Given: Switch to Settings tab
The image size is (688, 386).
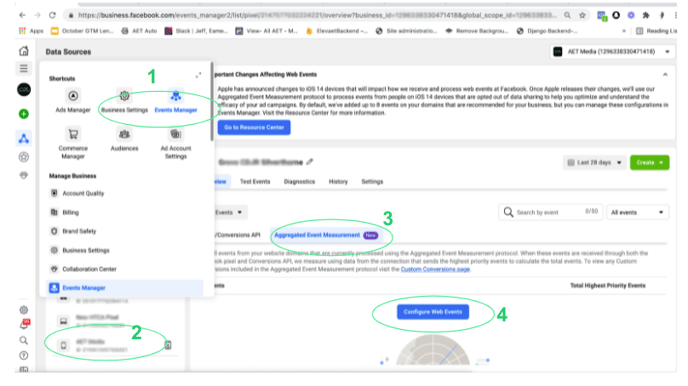Looking at the screenshot, I should (372, 182).
